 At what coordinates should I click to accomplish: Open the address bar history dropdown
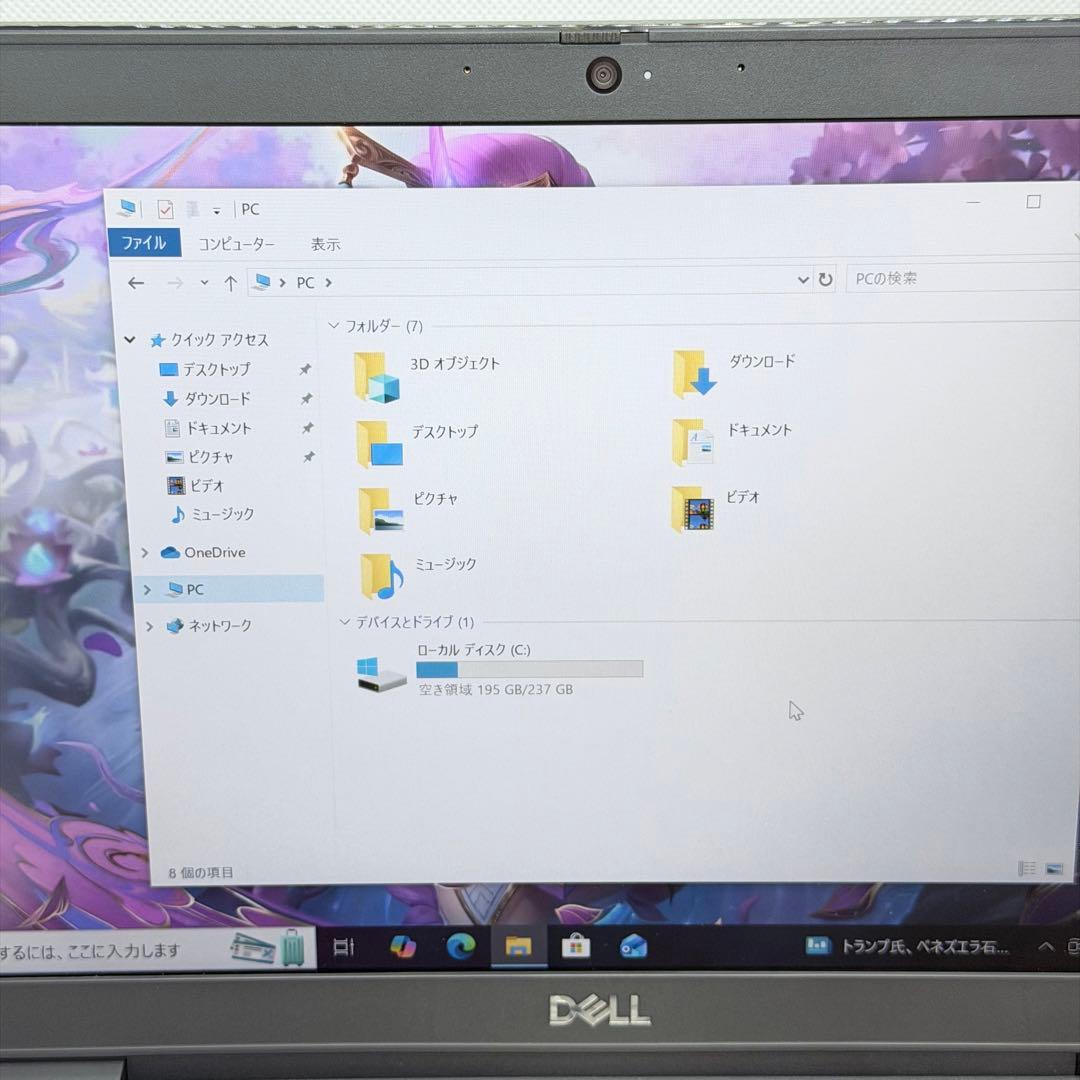click(803, 280)
